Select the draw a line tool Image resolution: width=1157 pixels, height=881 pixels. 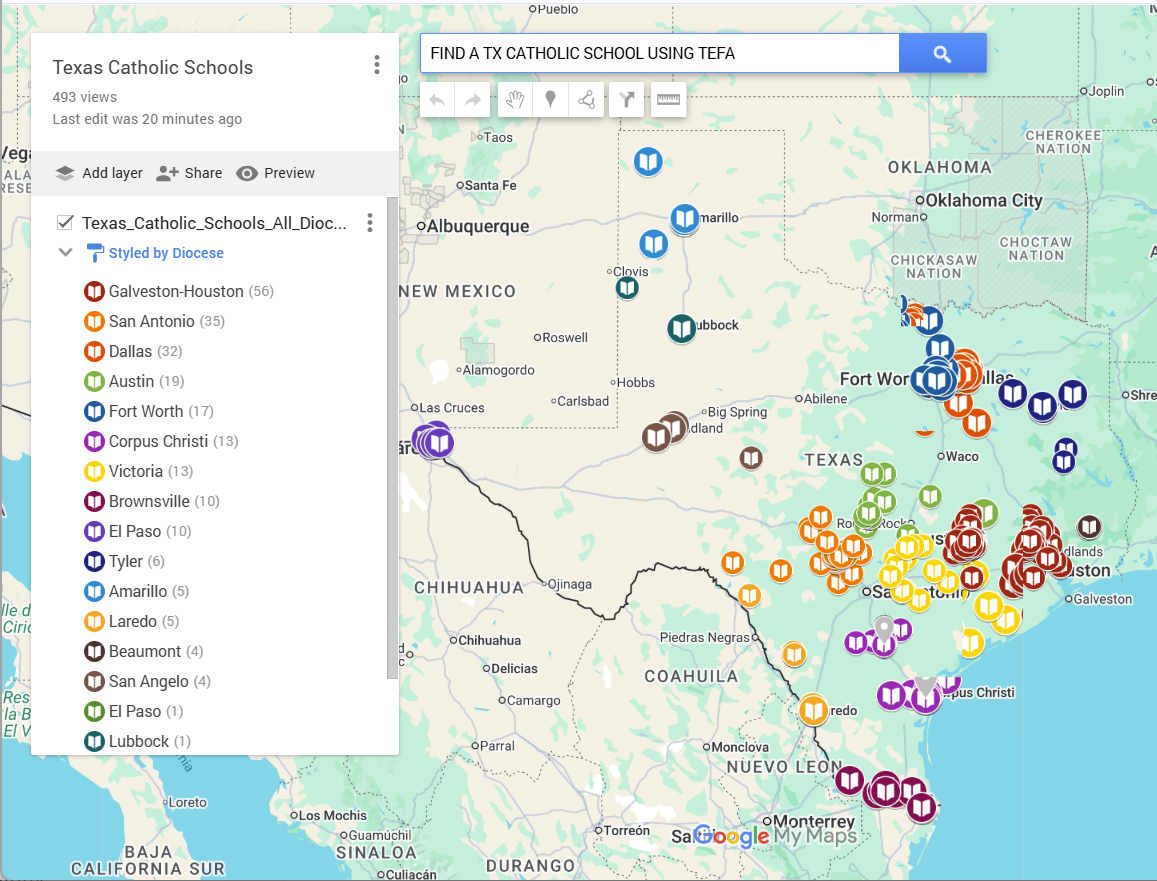tap(587, 99)
